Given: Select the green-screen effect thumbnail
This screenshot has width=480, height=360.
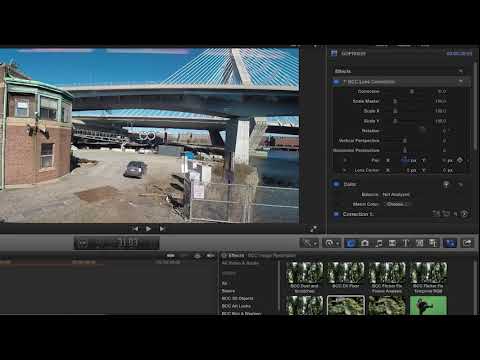Looking at the screenshot, I should [x=428, y=305].
